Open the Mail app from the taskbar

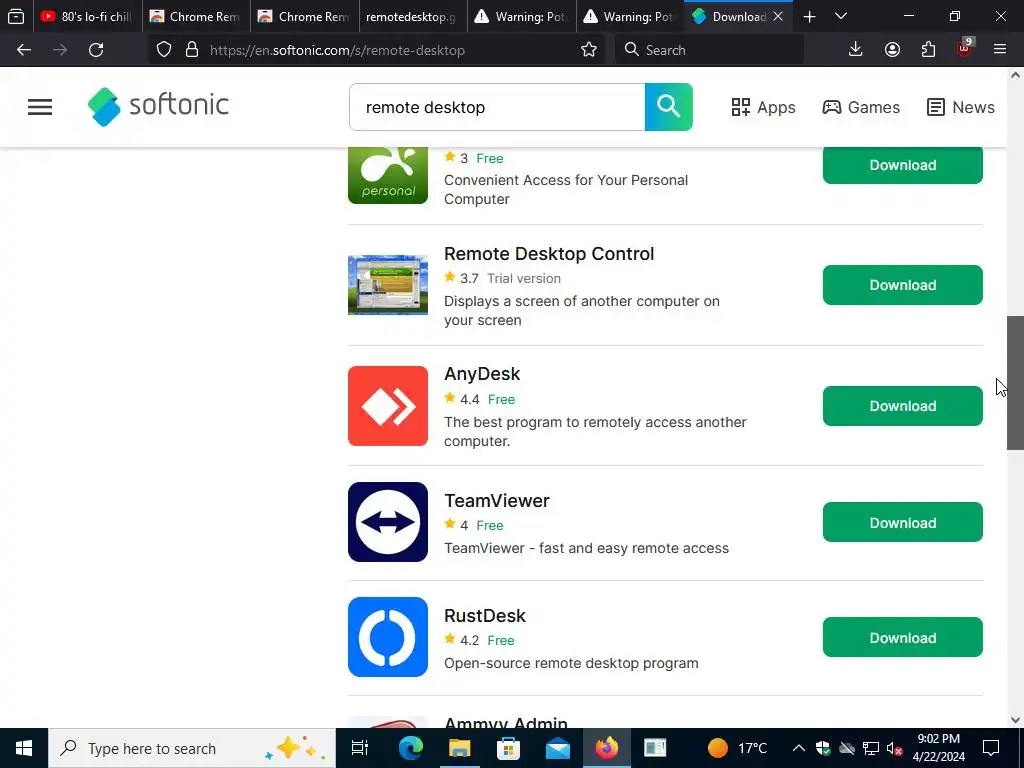pos(558,748)
